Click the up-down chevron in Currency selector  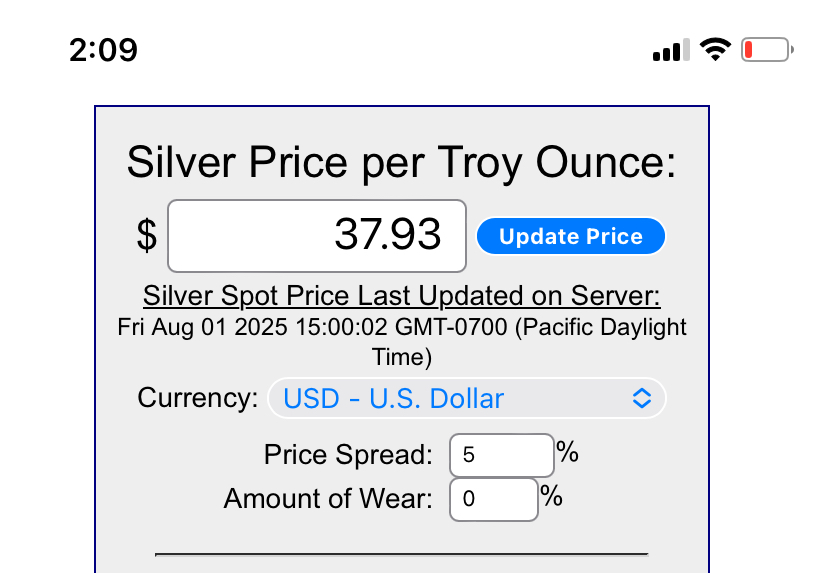tap(642, 398)
